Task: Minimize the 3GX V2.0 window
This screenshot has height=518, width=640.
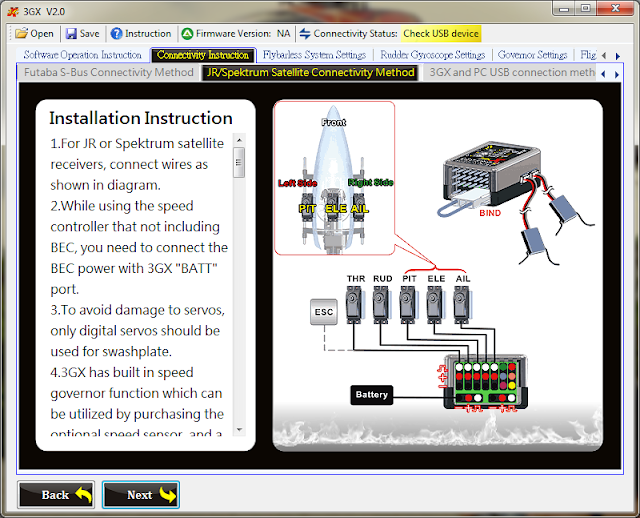Action: (564, 8)
